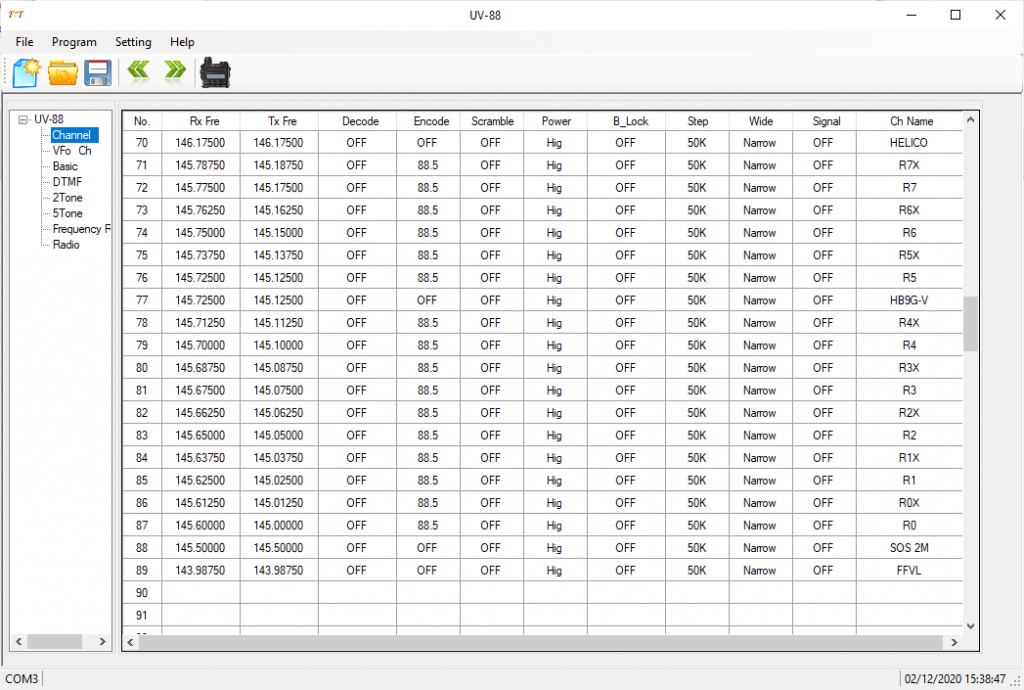
Task: Click the Tx Fre column header
Action: [x=279, y=121]
